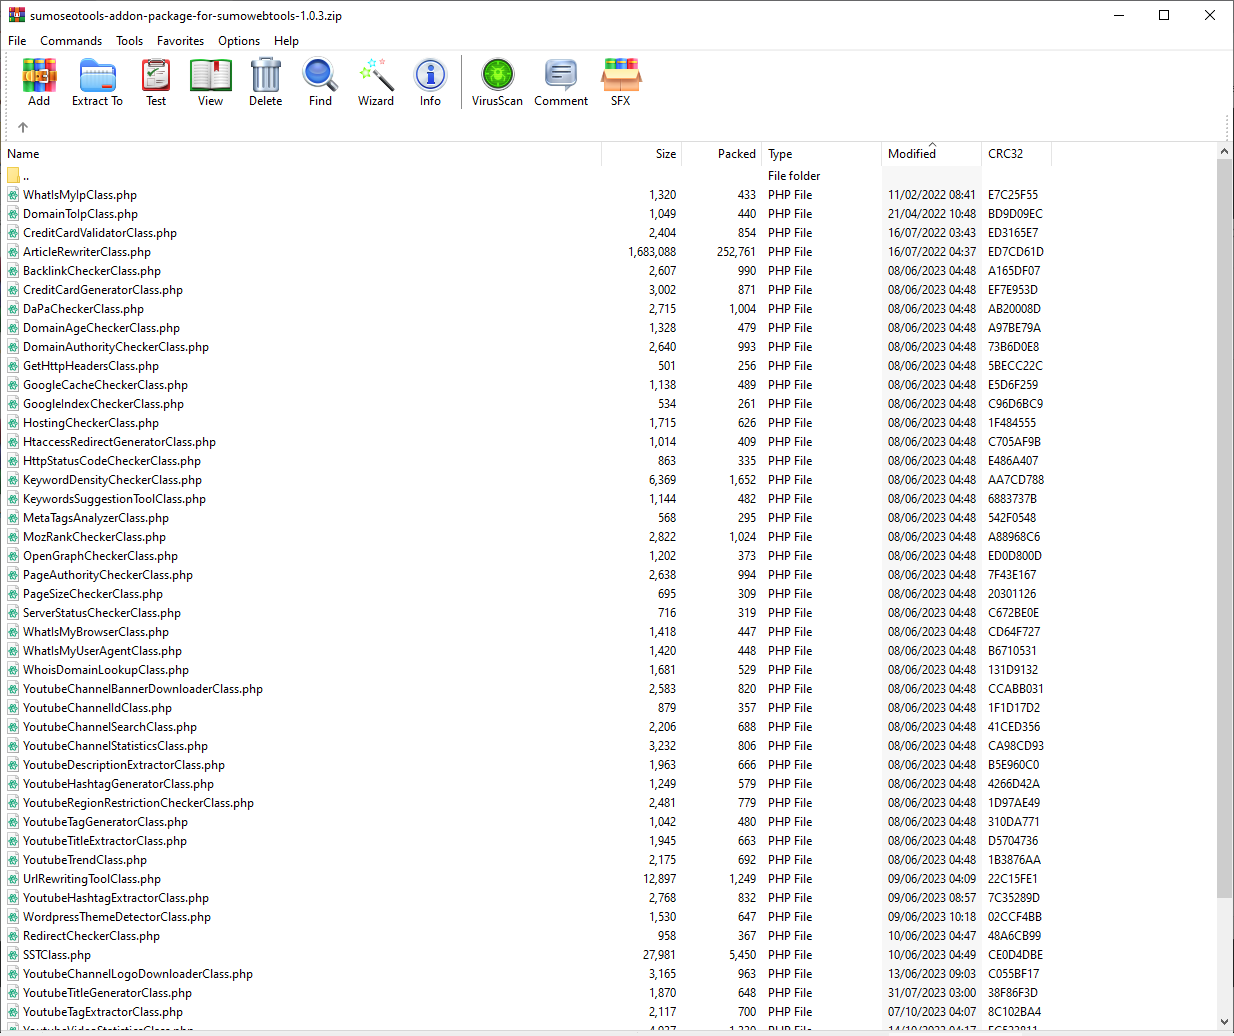This screenshot has height=1036, width=1234.
Task: Sort list by Name column header
Action: click(24, 154)
